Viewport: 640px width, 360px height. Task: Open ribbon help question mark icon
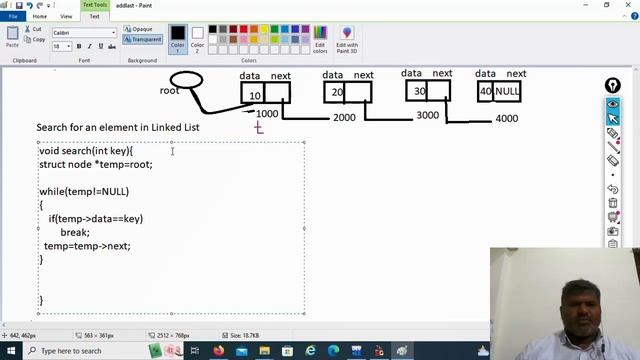pos(634,16)
